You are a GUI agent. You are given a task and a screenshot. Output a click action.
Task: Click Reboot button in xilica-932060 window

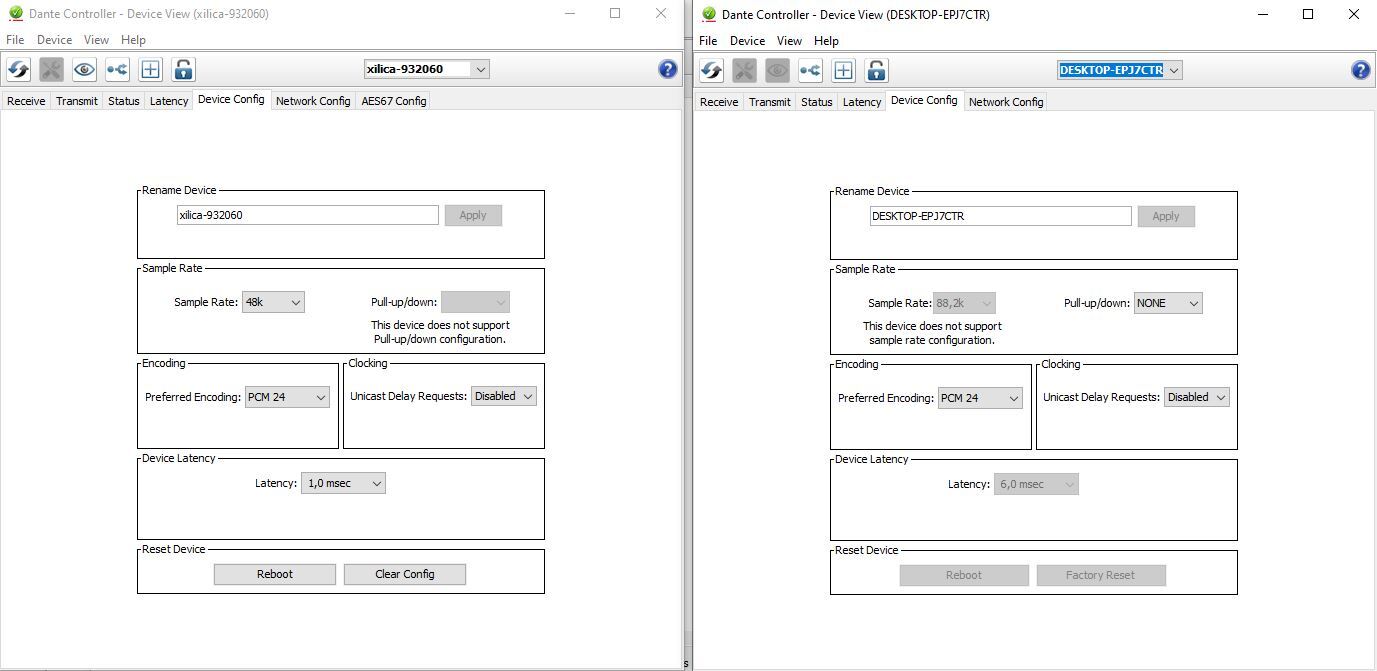[x=275, y=574]
